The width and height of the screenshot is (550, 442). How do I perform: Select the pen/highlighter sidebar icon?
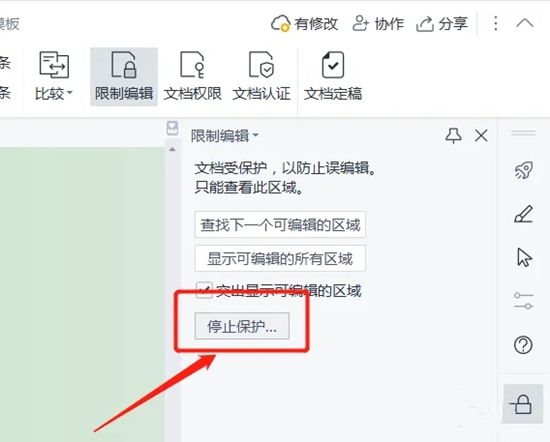point(523,214)
